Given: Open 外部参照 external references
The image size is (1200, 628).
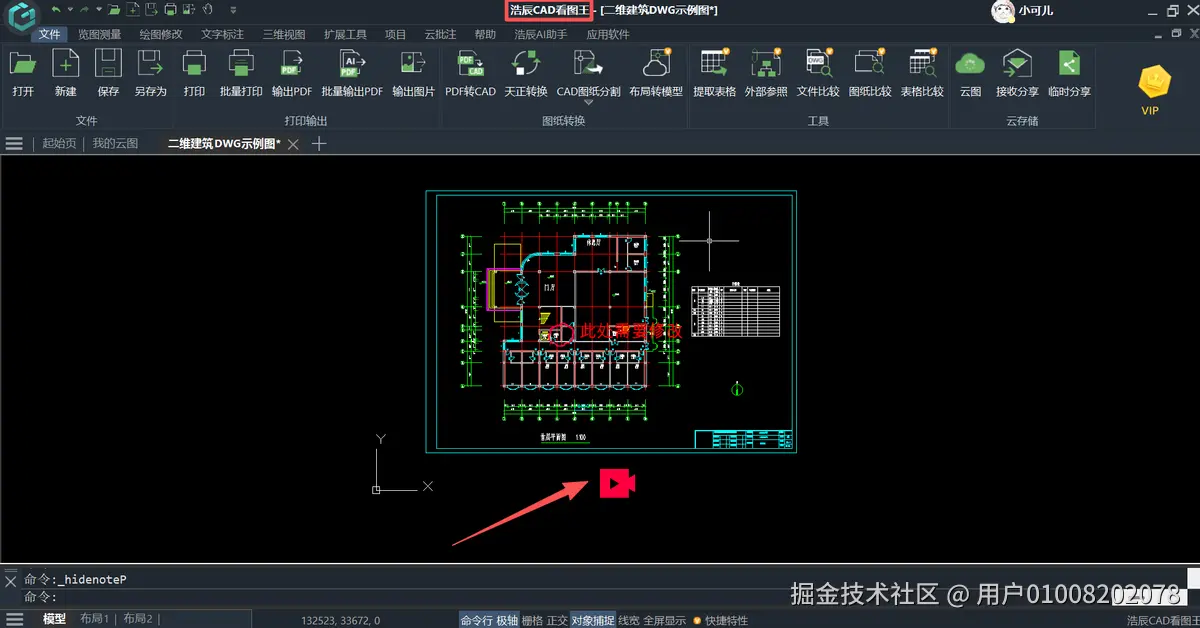Looking at the screenshot, I should [x=766, y=73].
